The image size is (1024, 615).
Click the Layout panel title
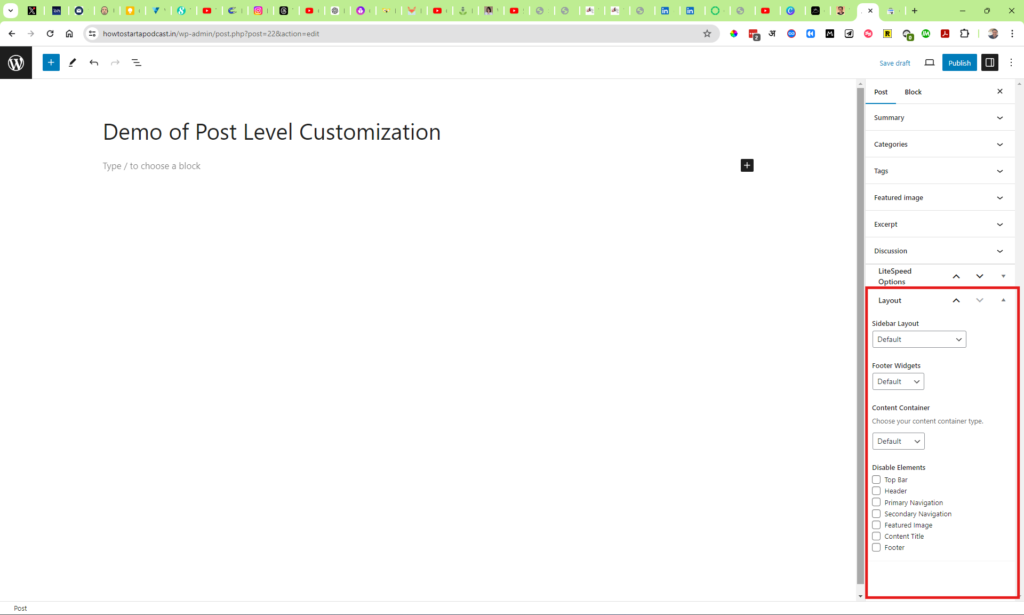[889, 300]
